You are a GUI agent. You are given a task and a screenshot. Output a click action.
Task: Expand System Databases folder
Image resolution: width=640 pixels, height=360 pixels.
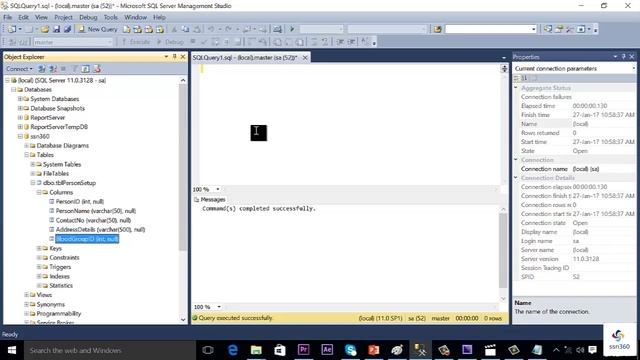(20, 99)
